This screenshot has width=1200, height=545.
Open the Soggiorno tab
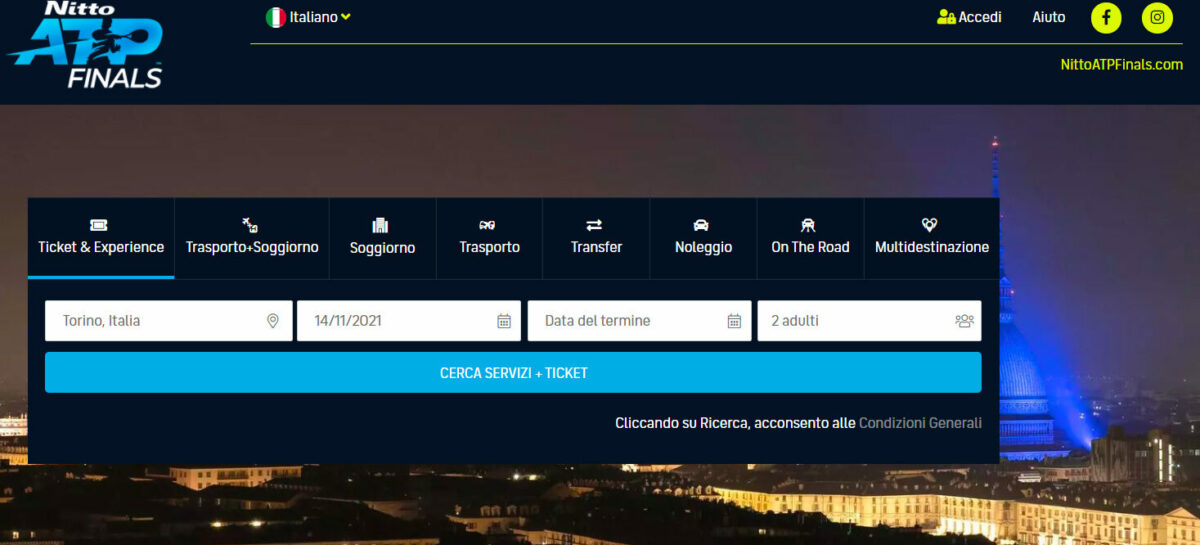382,237
